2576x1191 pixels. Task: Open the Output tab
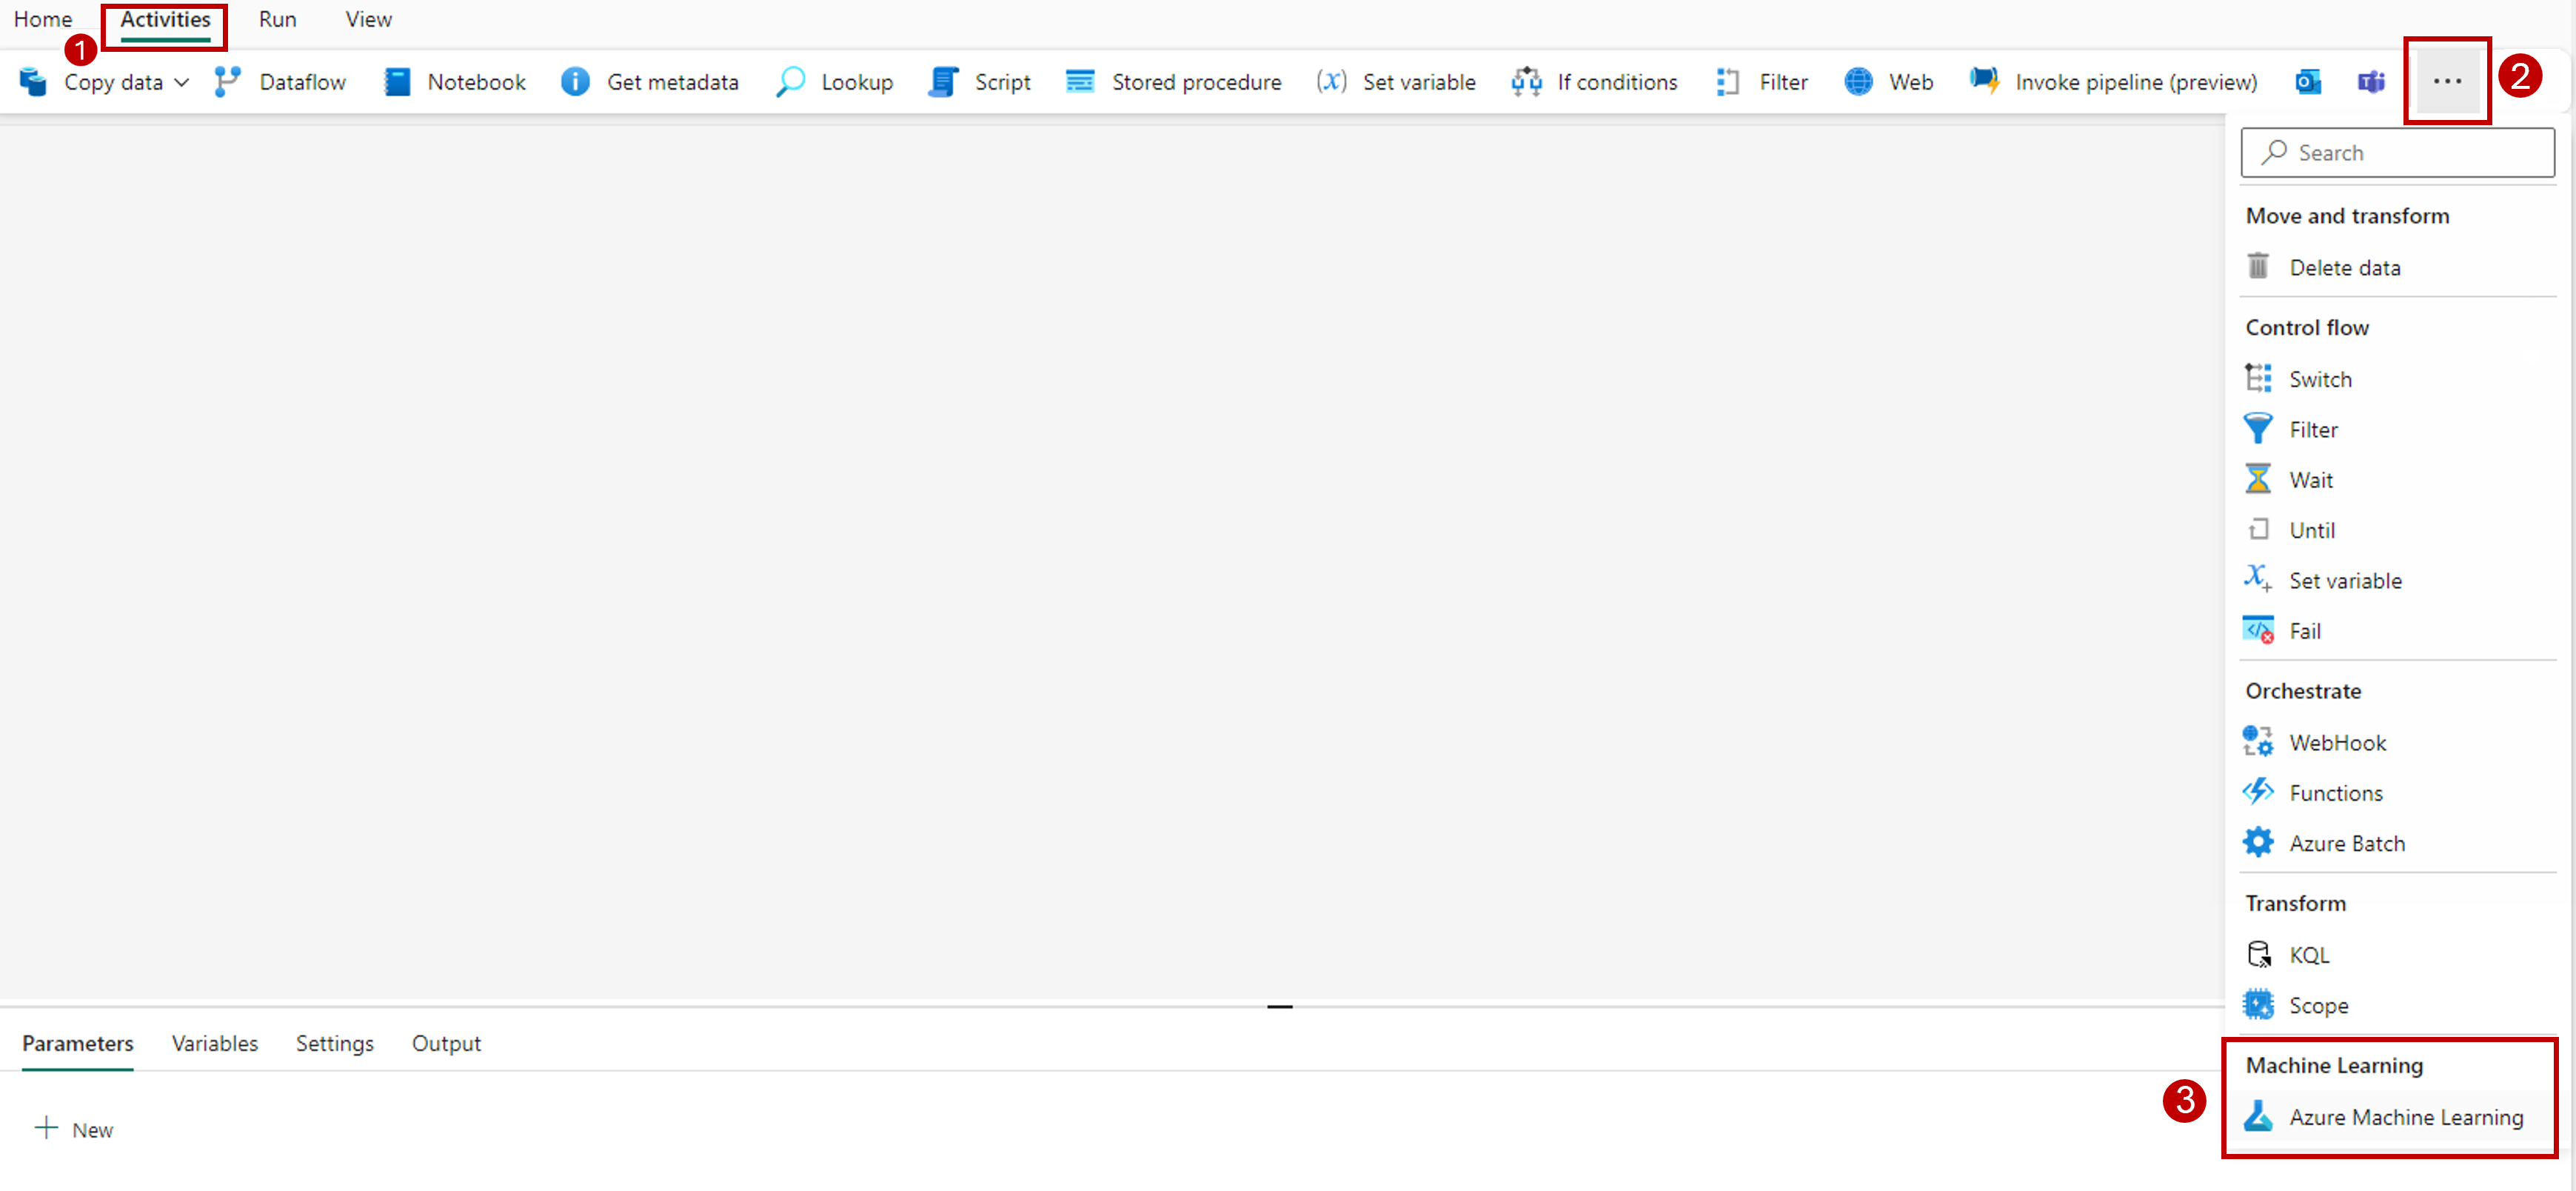coord(446,1043)
